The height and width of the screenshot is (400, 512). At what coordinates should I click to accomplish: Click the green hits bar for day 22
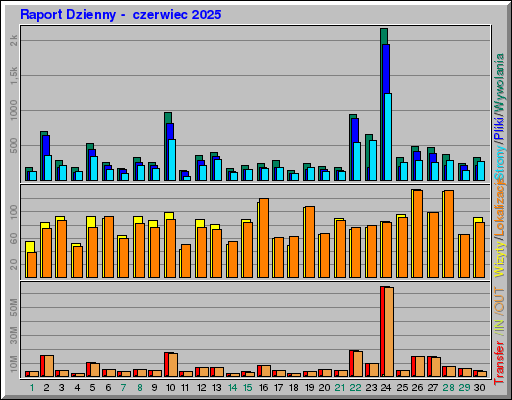coord(353,116)
